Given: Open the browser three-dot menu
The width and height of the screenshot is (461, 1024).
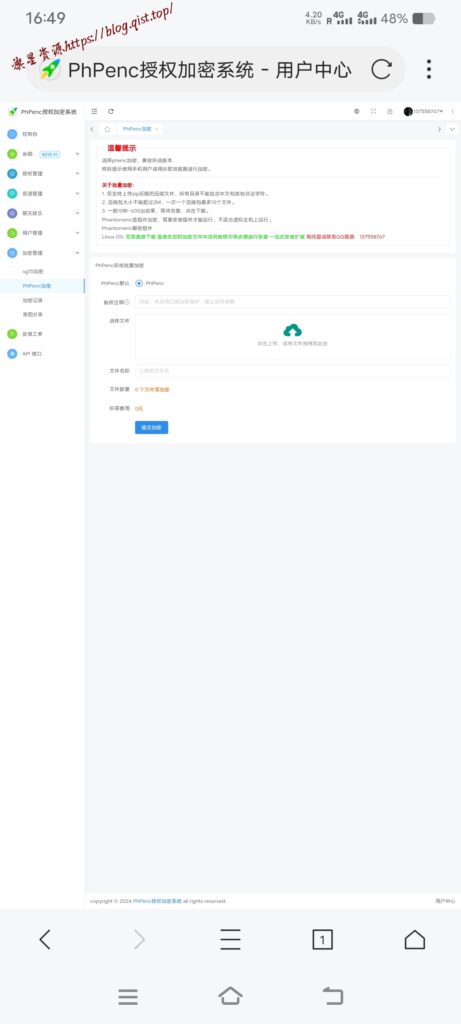Looking at the screenshot, I should pyautogui.click(x=429, y=69).
